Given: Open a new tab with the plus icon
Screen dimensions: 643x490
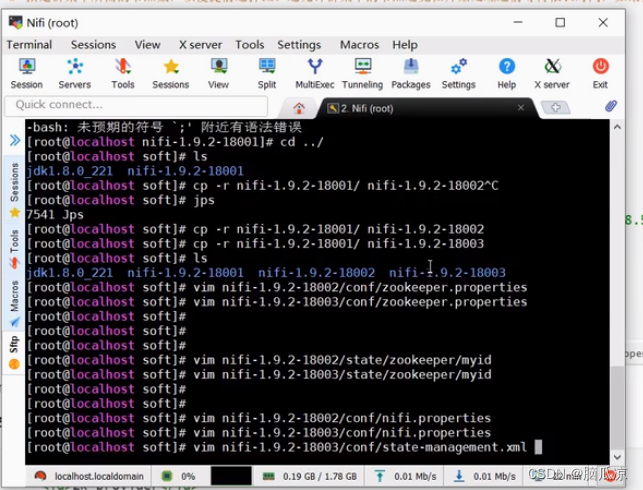Looking at the screenshot, I should click(556, 107).
